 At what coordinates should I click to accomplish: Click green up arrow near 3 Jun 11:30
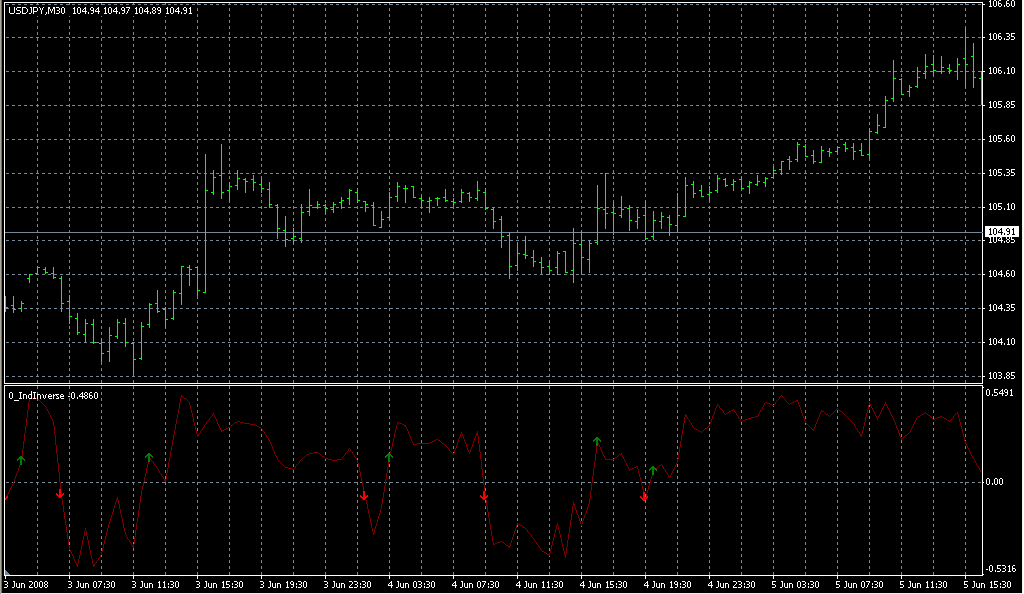[x=149, y=457]
